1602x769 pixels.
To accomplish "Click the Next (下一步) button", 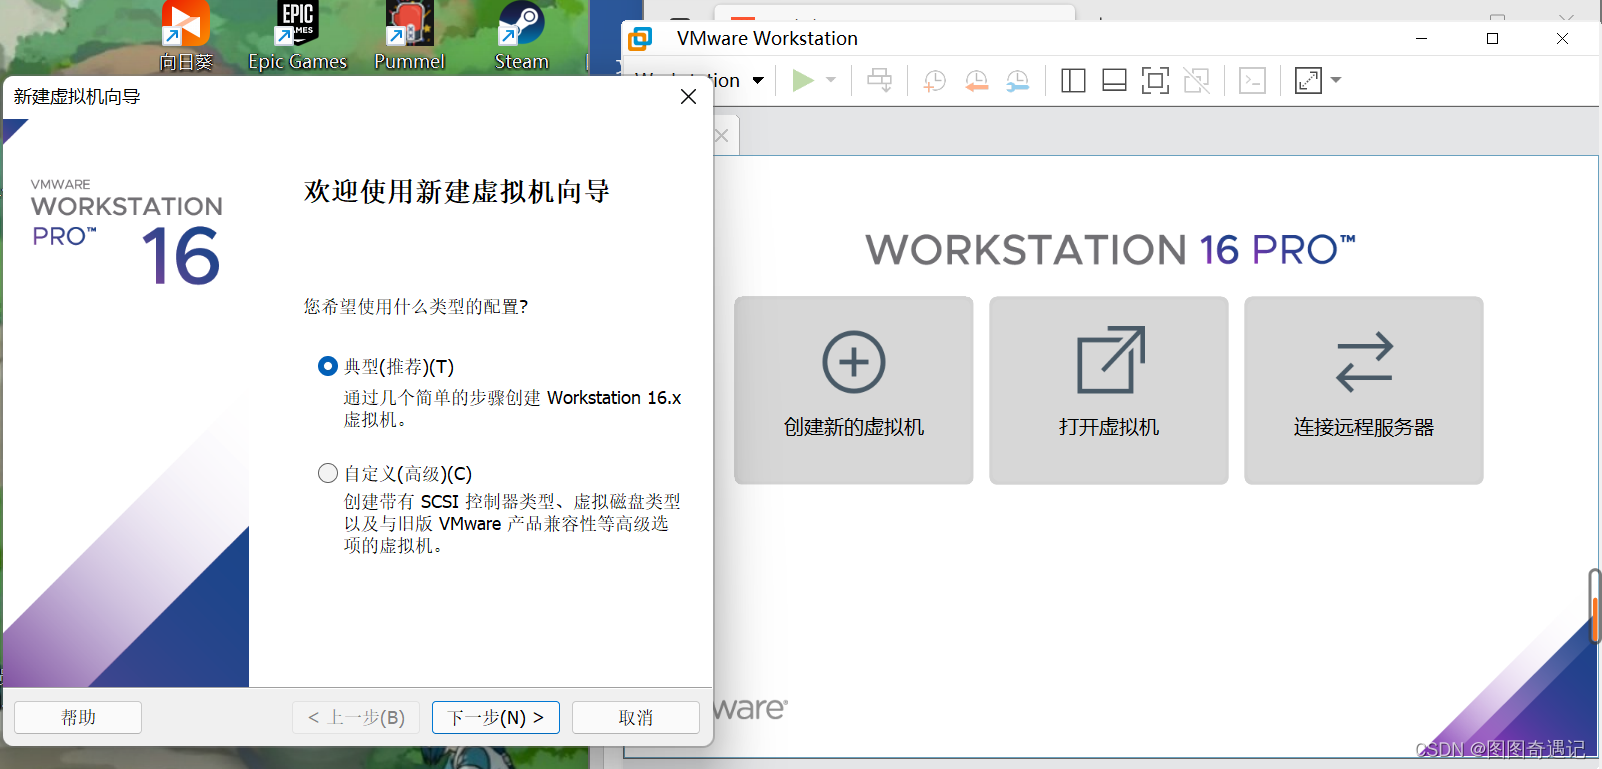I will point(496,718).
